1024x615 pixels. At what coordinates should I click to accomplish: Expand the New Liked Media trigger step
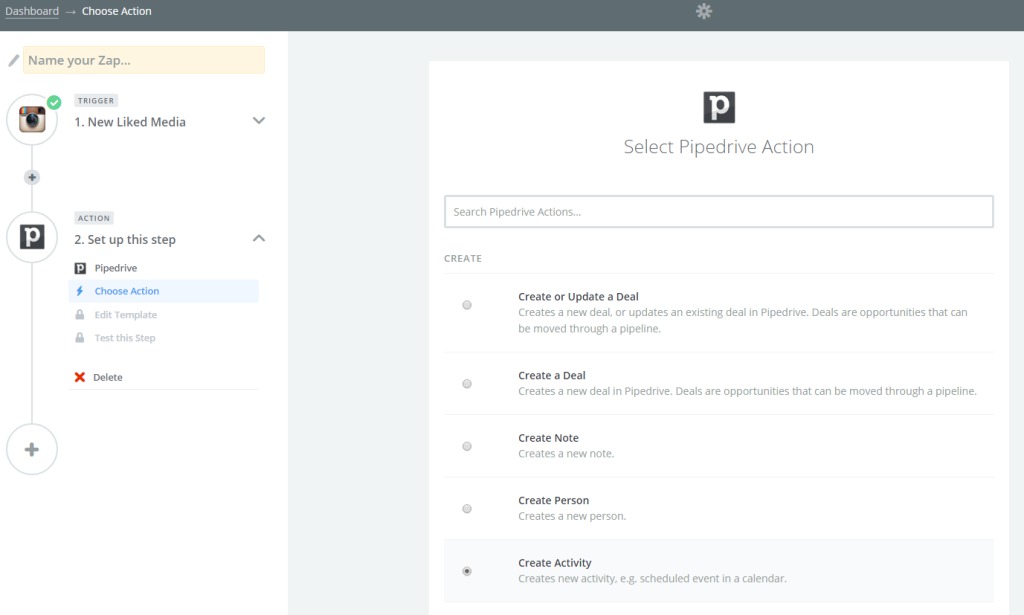259,121
